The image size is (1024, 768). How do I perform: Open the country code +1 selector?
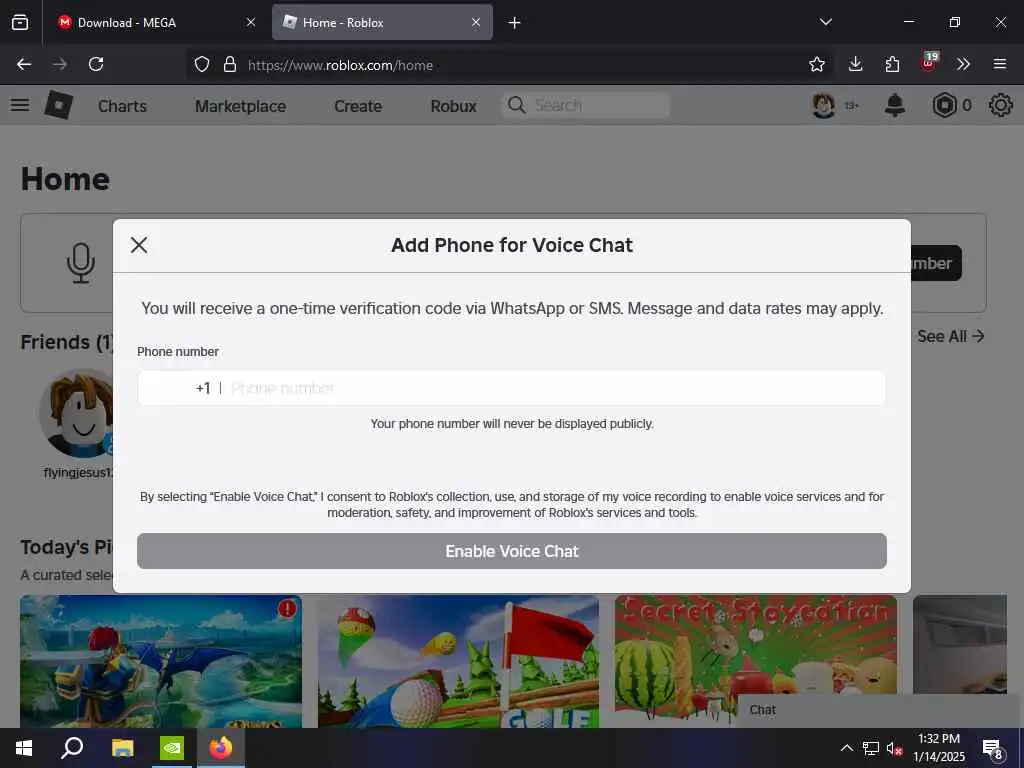(203, 389)
